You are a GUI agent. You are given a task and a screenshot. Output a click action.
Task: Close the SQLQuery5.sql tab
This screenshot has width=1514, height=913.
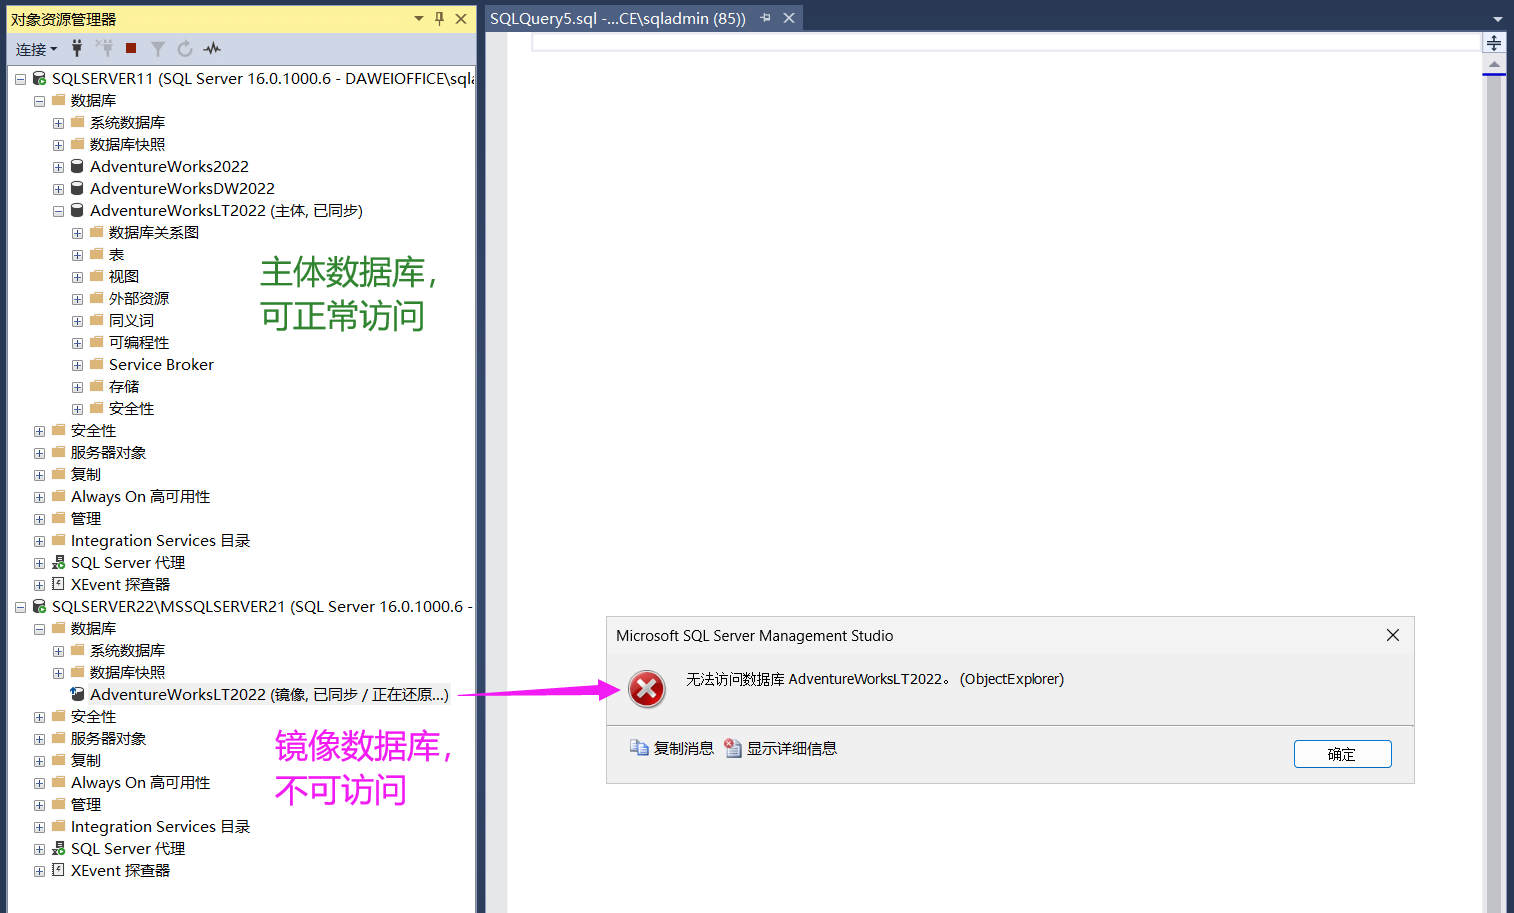pos(789,18)
